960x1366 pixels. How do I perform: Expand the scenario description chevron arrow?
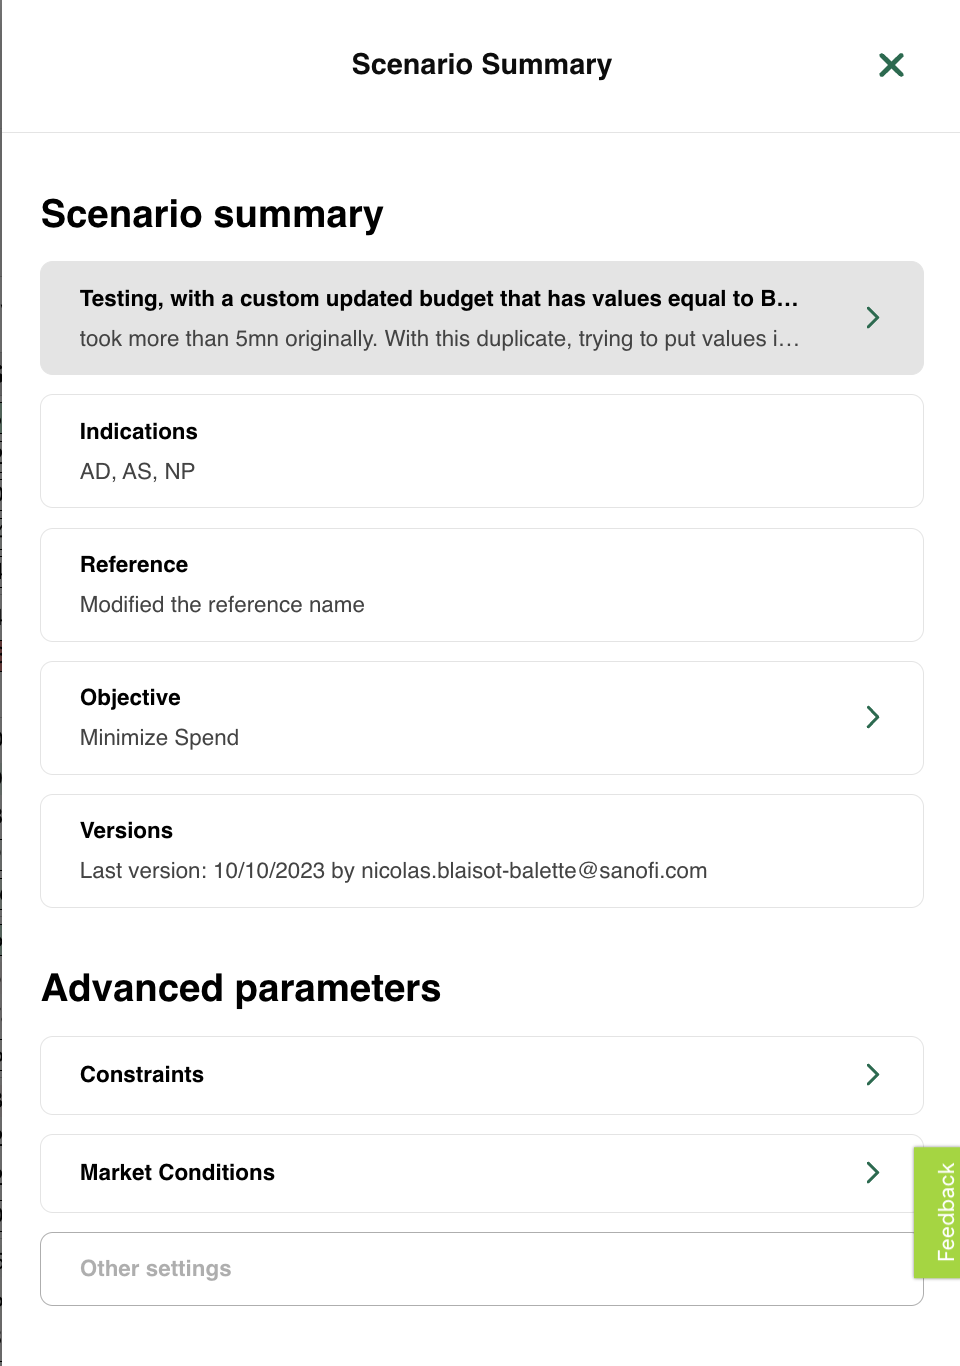tap(873, 318)
